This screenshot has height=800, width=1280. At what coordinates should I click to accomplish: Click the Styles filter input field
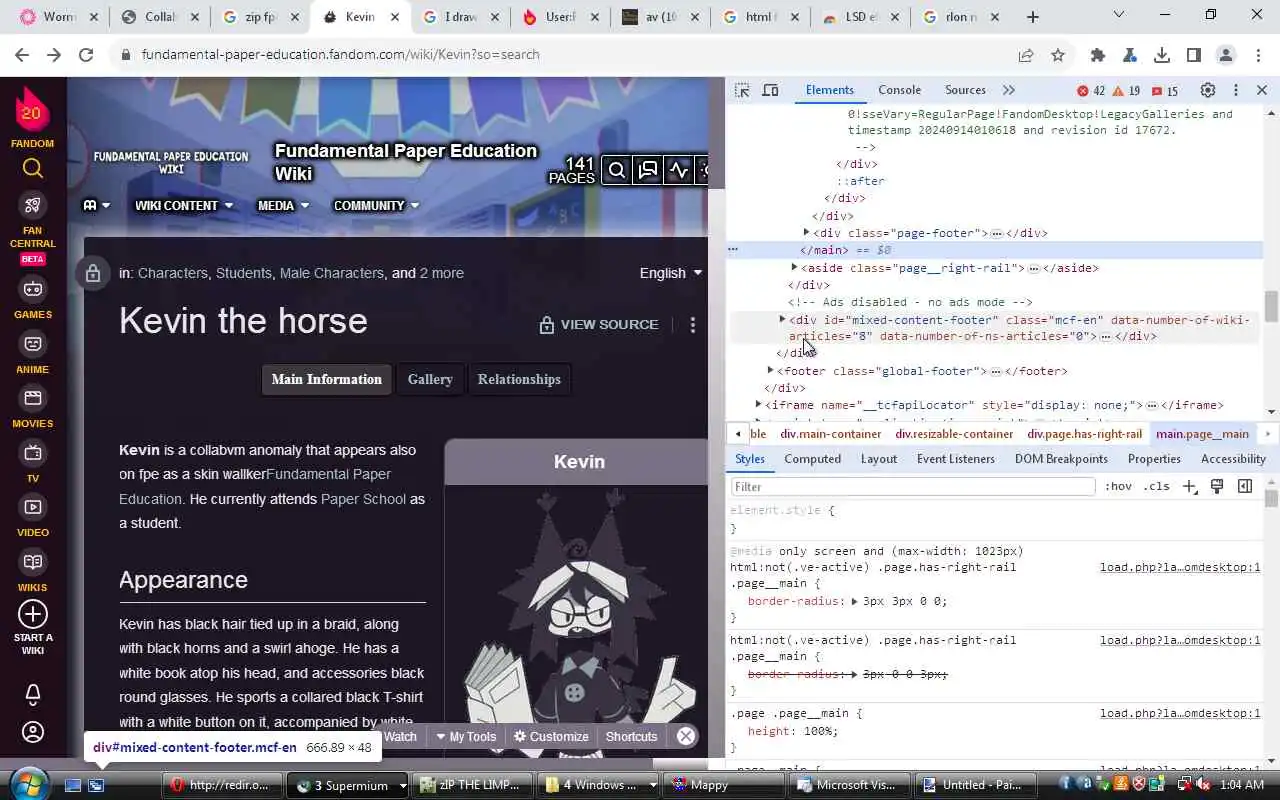coord(913,487)
